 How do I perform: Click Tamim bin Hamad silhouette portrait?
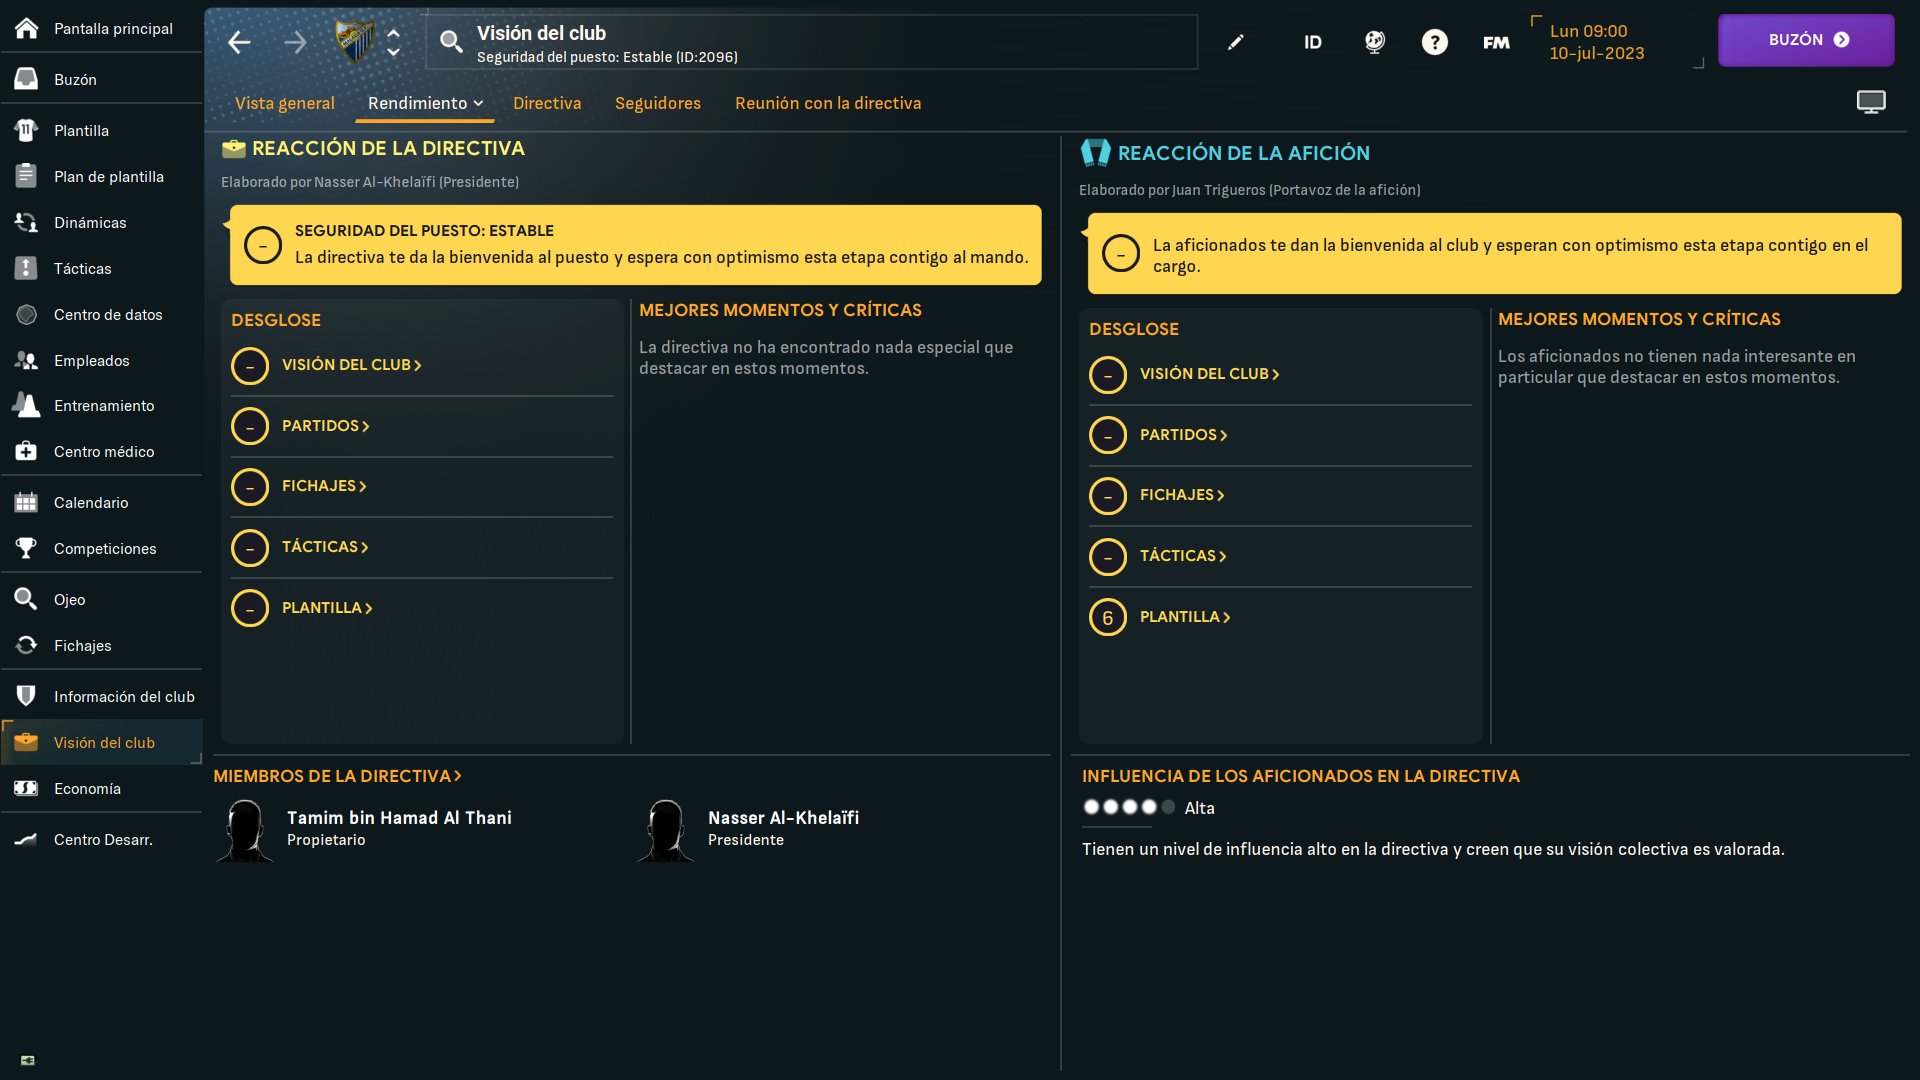point(245,830)
